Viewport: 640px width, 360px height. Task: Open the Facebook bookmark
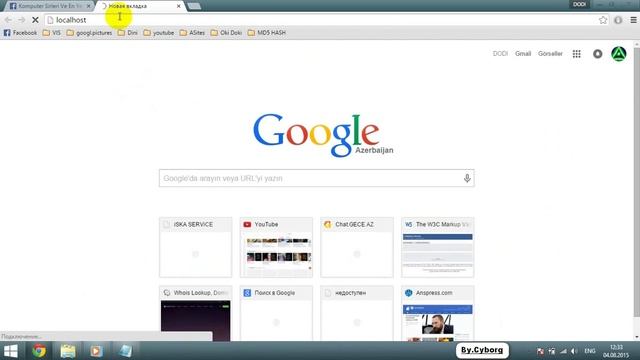20,33
